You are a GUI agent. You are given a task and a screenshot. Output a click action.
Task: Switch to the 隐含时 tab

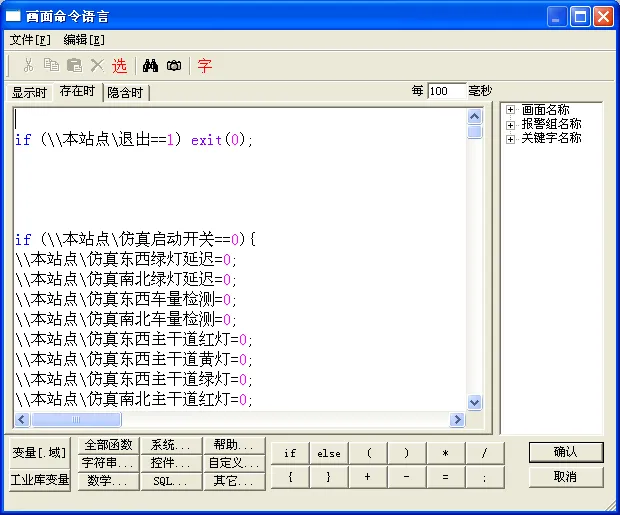pos(126,93)
